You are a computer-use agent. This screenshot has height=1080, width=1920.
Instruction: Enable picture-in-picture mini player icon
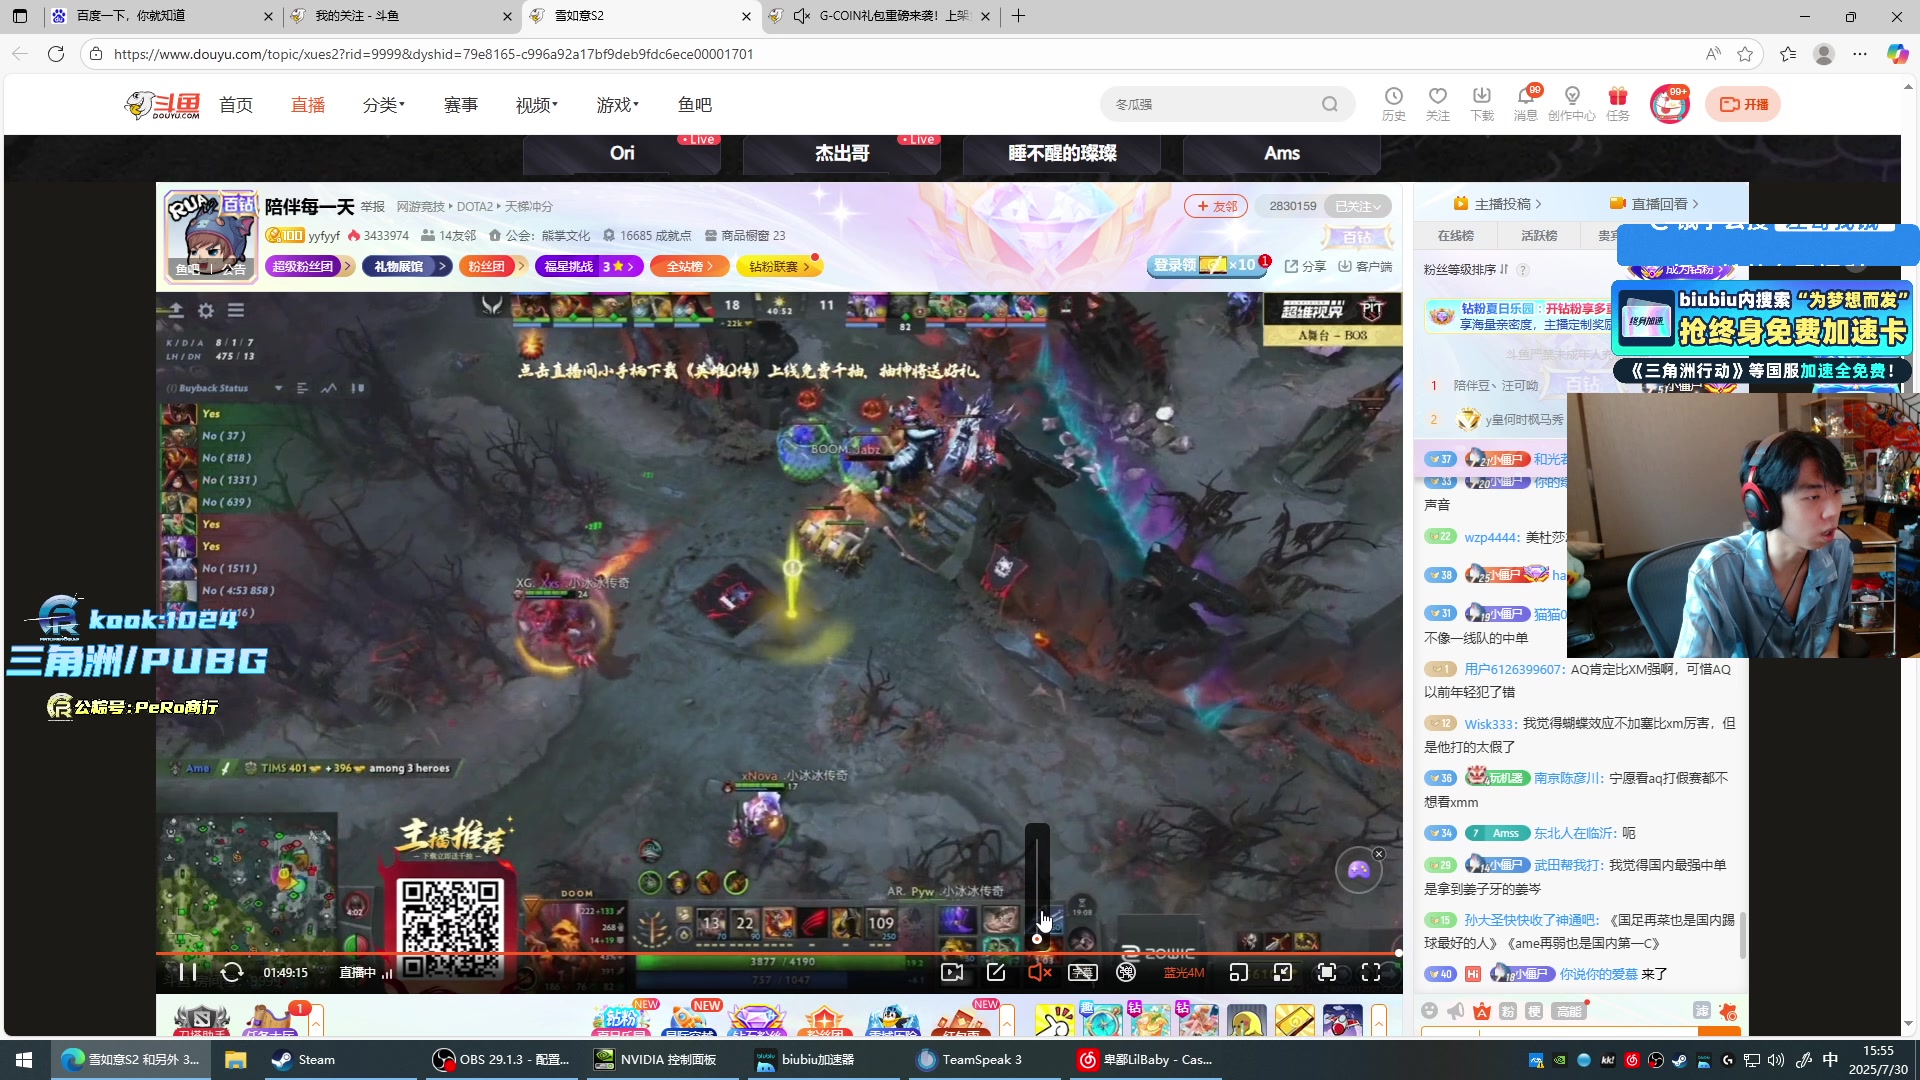[1239, 972]
